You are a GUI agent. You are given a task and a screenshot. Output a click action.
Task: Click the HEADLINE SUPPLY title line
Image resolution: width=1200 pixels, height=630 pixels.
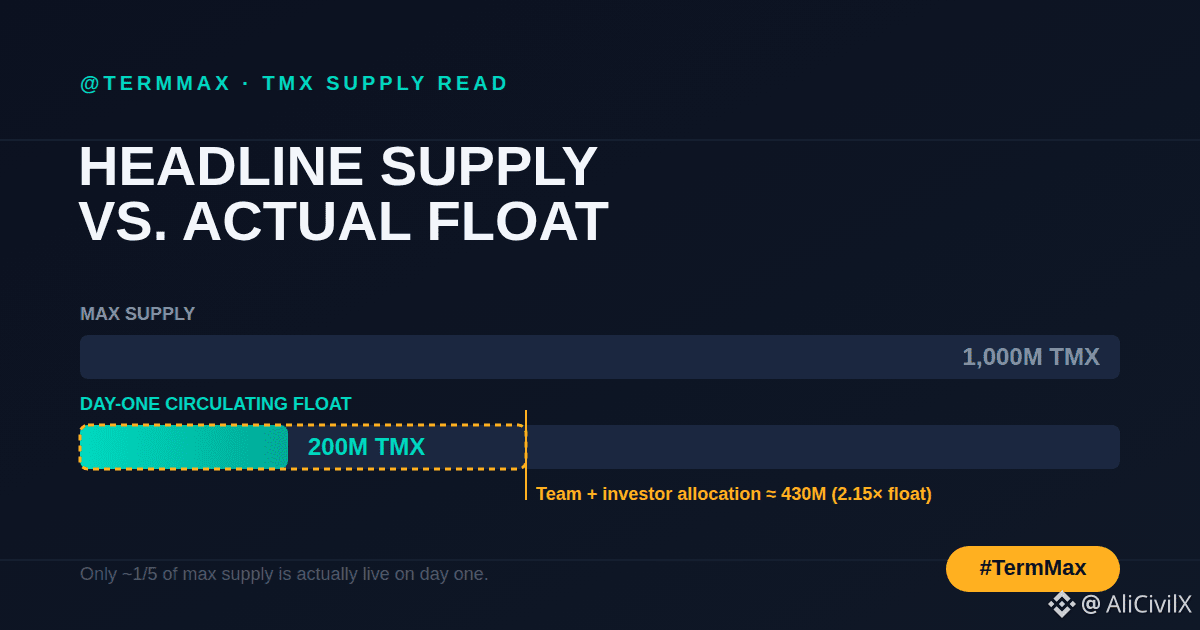pos(339,167)
